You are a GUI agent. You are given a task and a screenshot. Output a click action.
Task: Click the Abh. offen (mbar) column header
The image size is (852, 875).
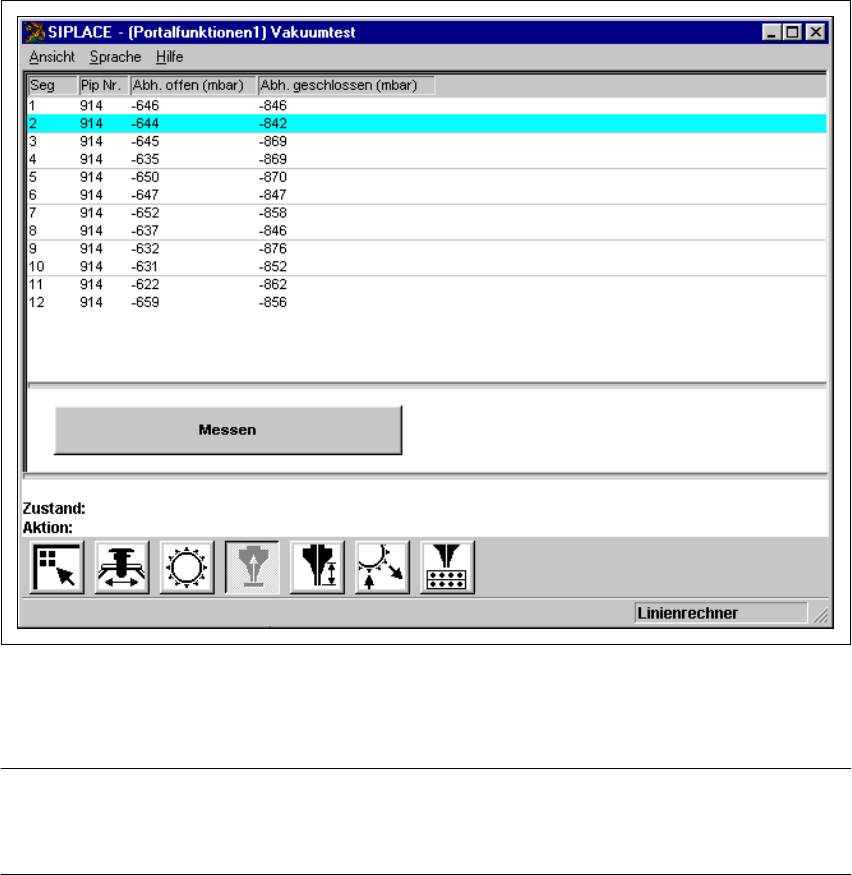tap(193, 85)
